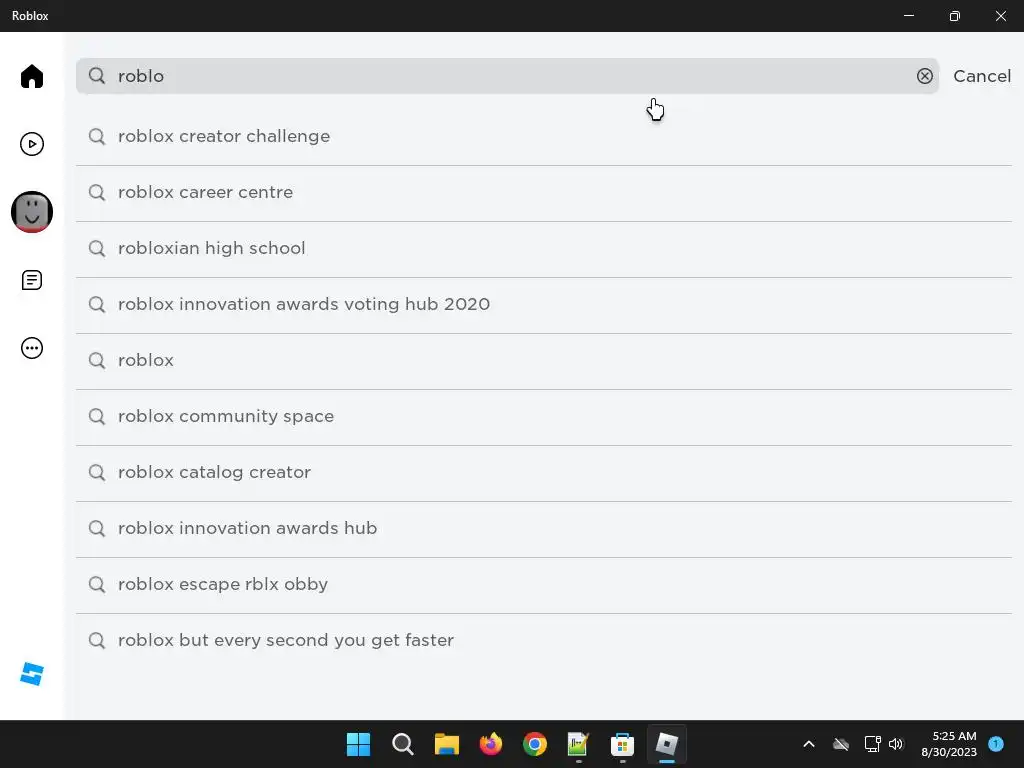Show hidden system tray icons
The image size is (1024, 768).
click(x=808, y=744)
